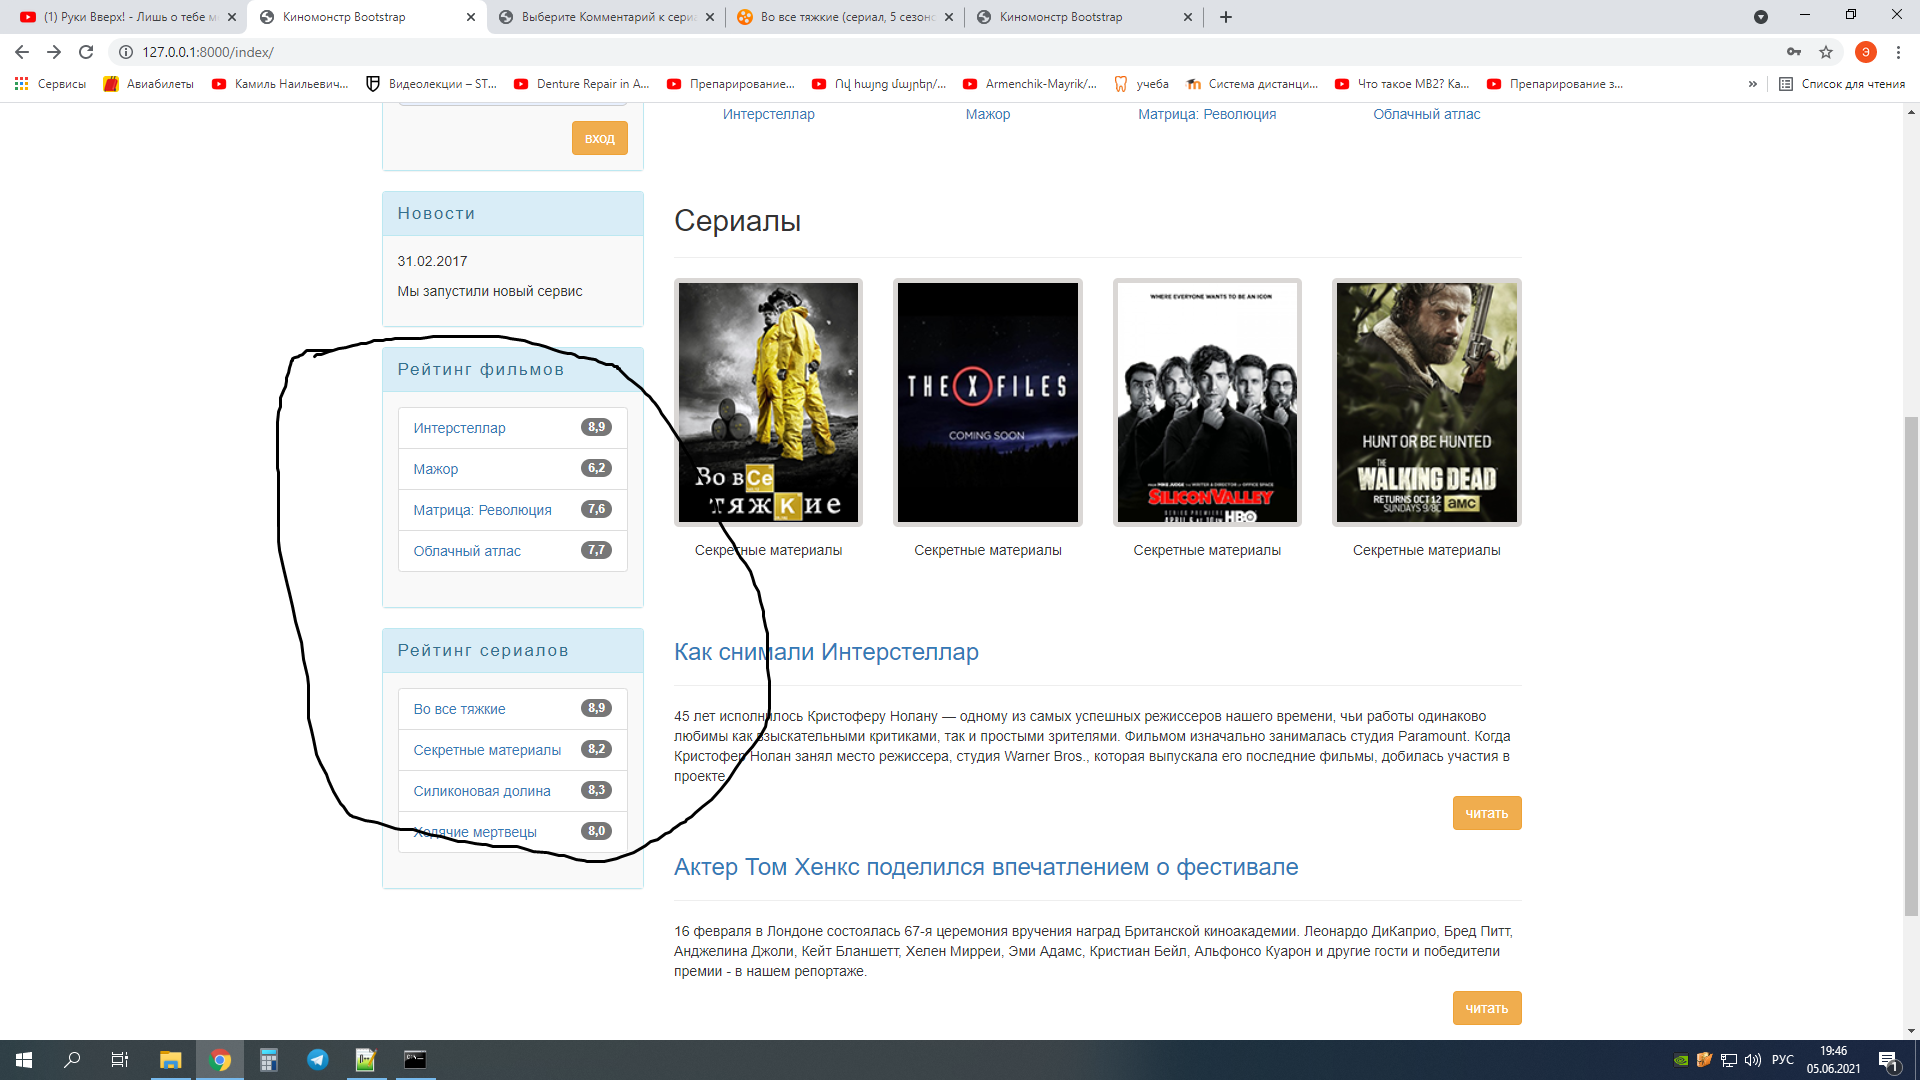Go back to the previous page
Viewport: 1920px width, 1080px height.
pyautogui.click(x=22, y=52)
